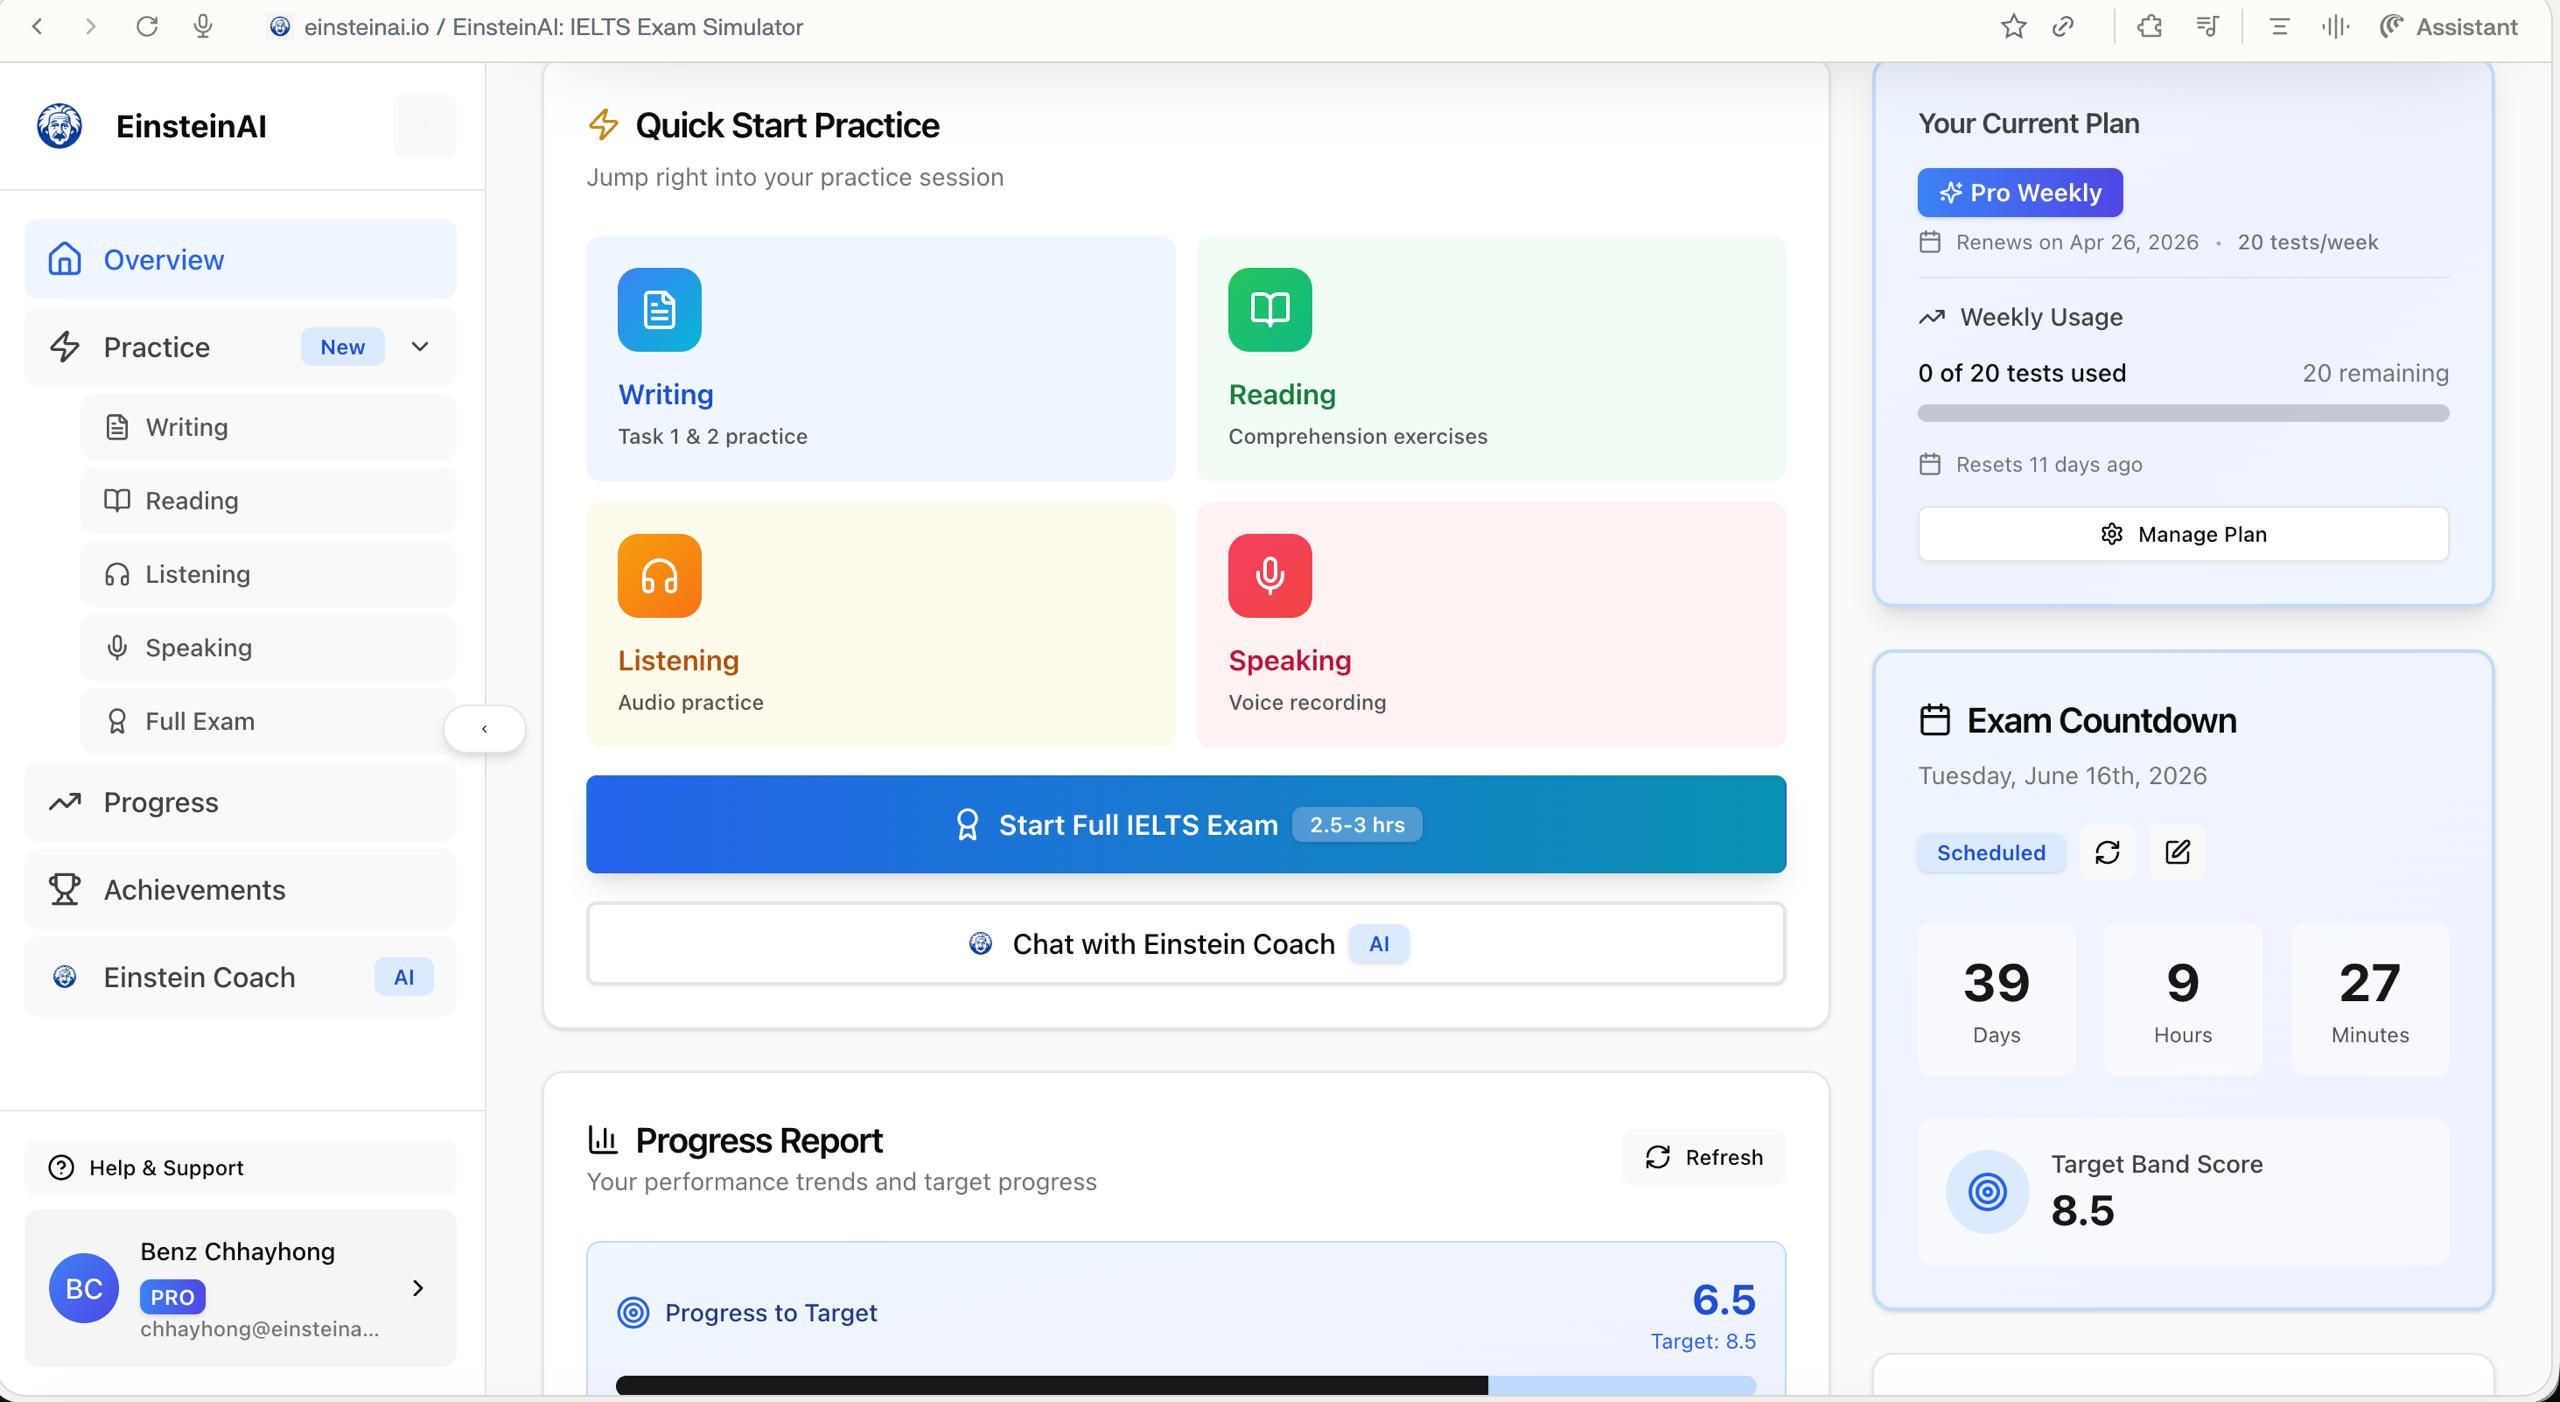
Task: Bookmark this page with the star icon
Action: pos(2013,27)
